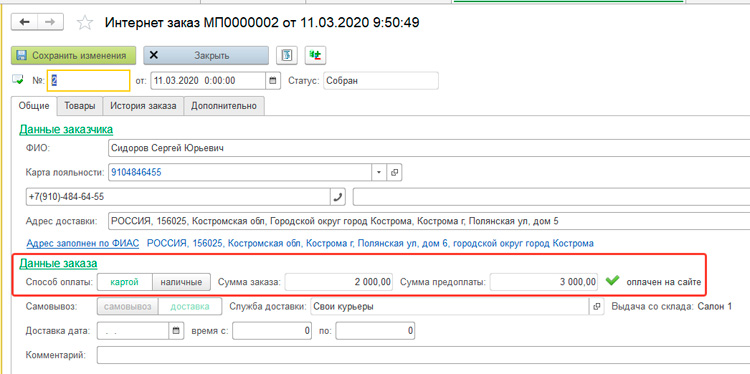The image size is (750, 374).
Task: Click Сохранить изменения button
Action: click(x=74, y=55)
